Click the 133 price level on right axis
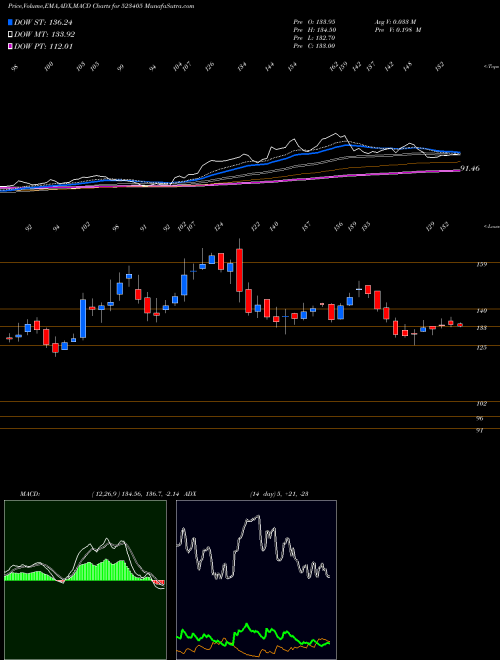Screen dimensions: 500x660 click(x=482, y=328)
